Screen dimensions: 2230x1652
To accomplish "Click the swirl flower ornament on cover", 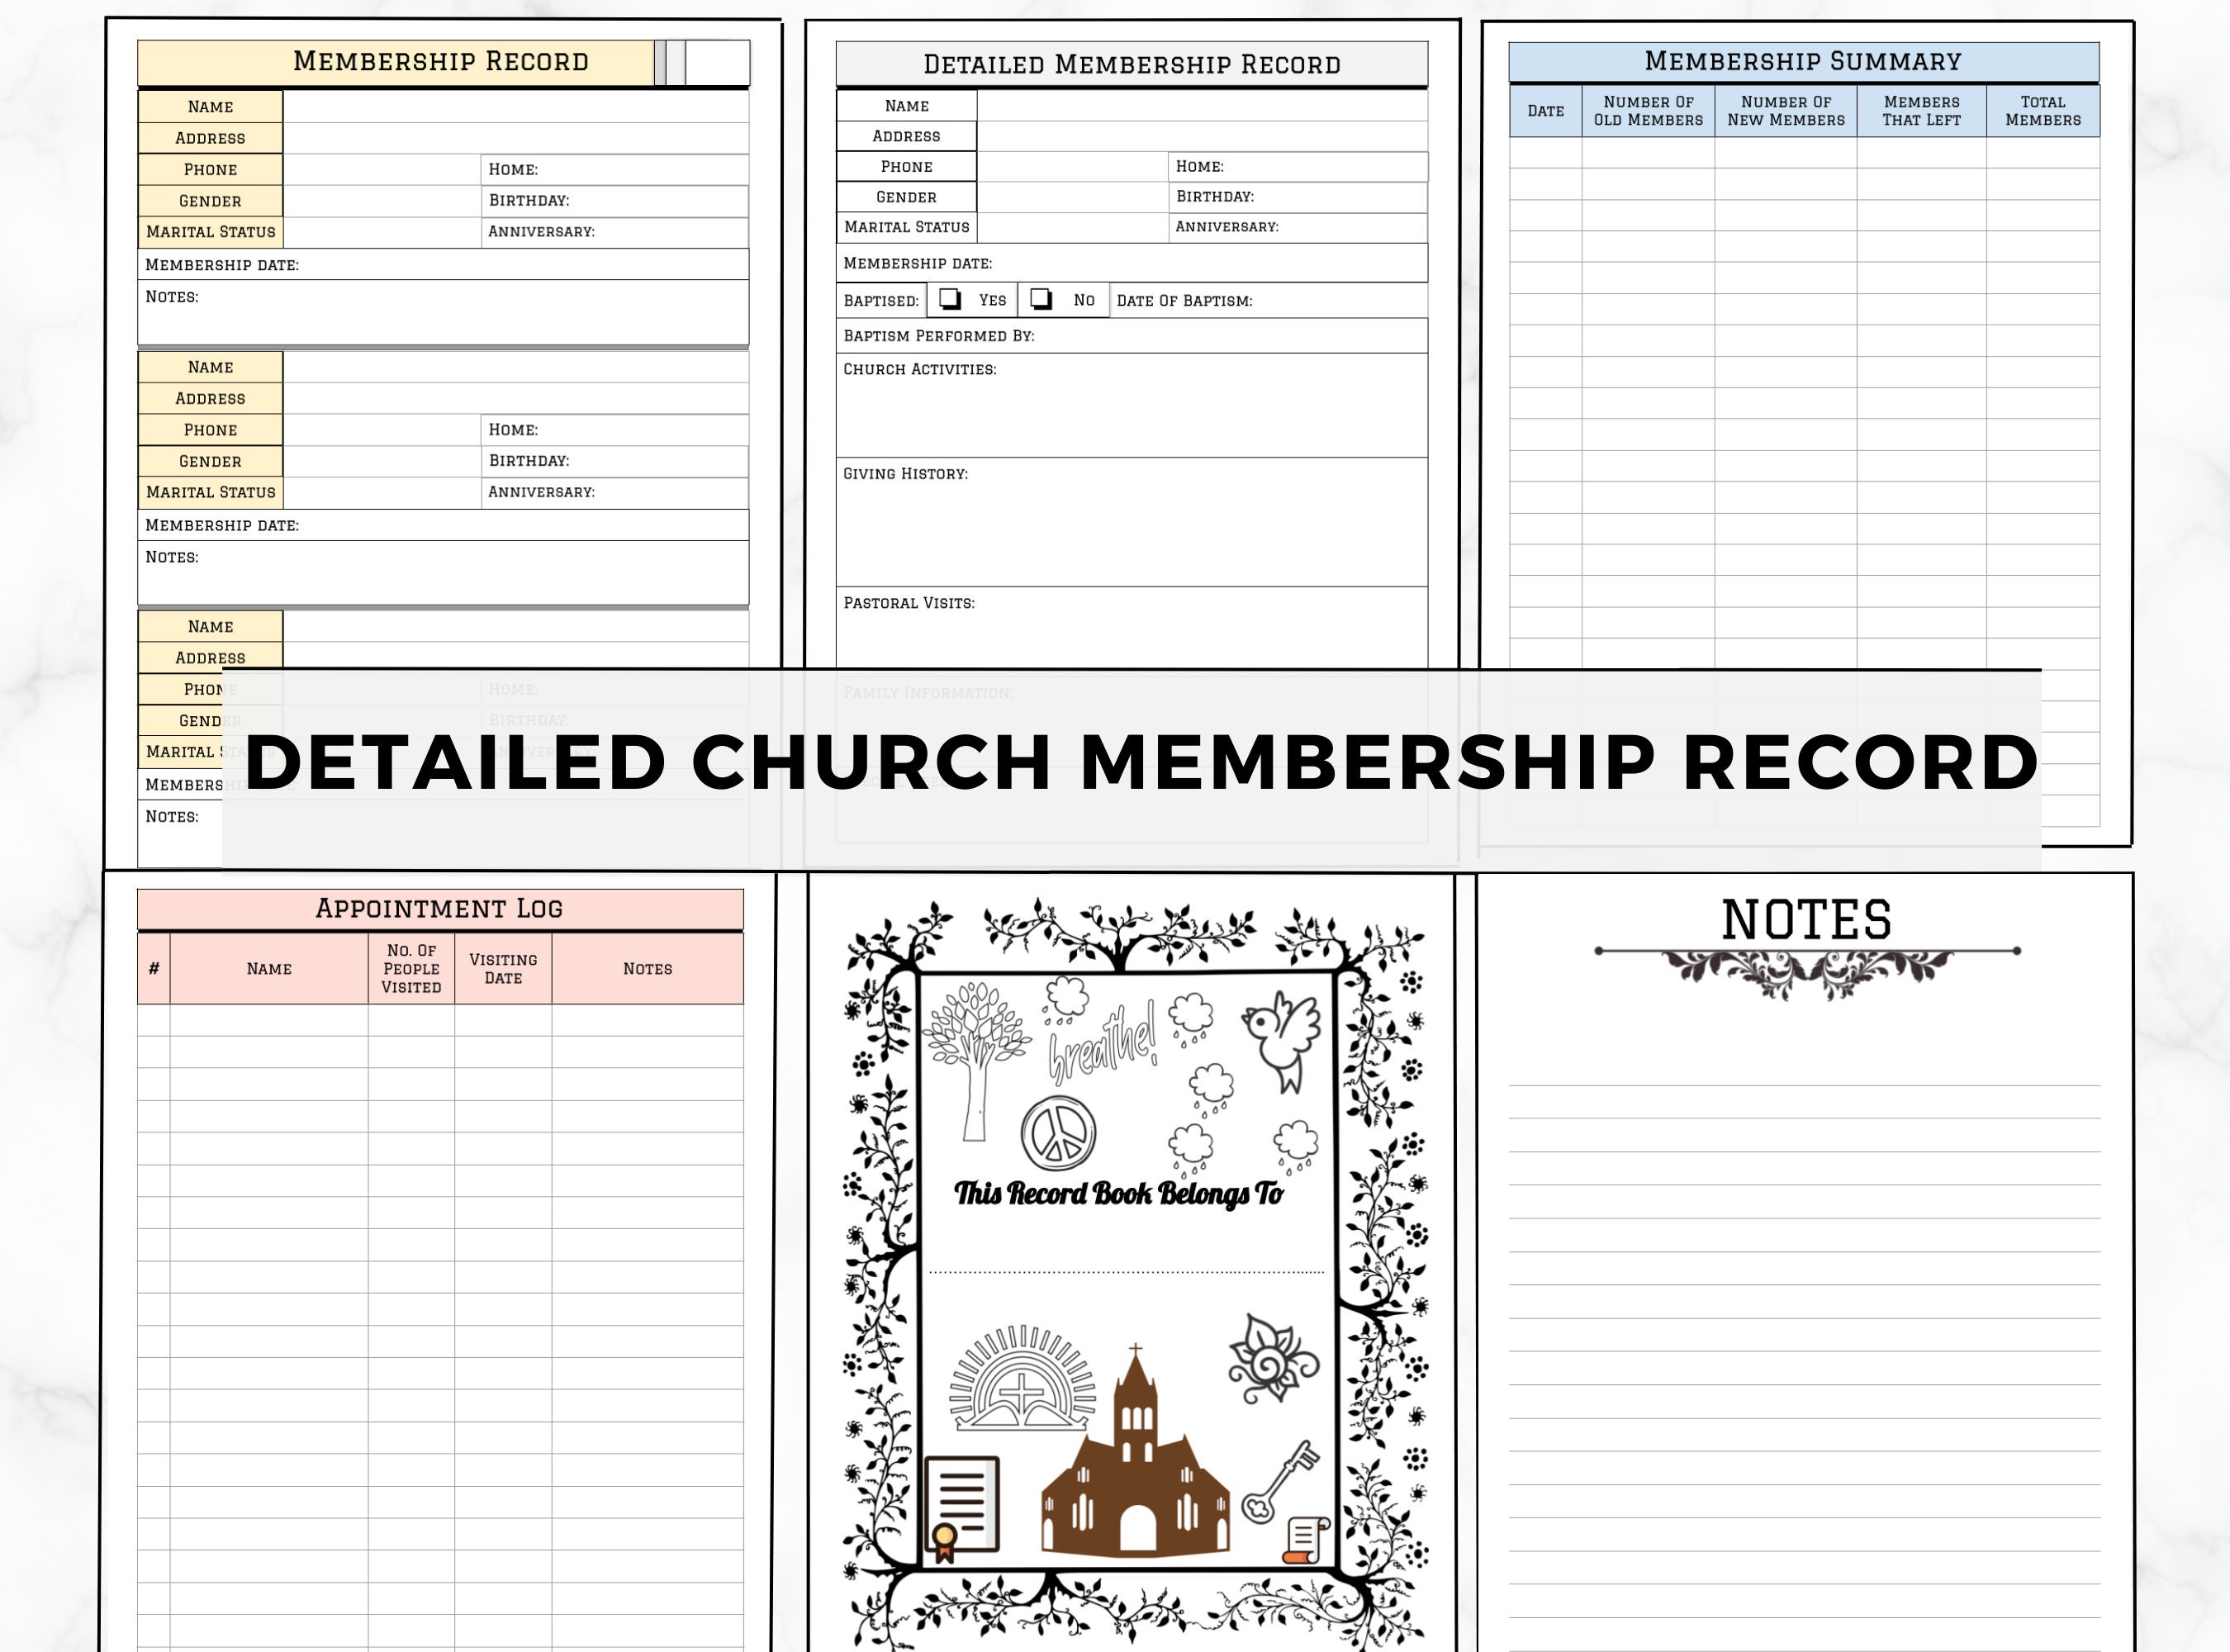I will 1273,1360.
